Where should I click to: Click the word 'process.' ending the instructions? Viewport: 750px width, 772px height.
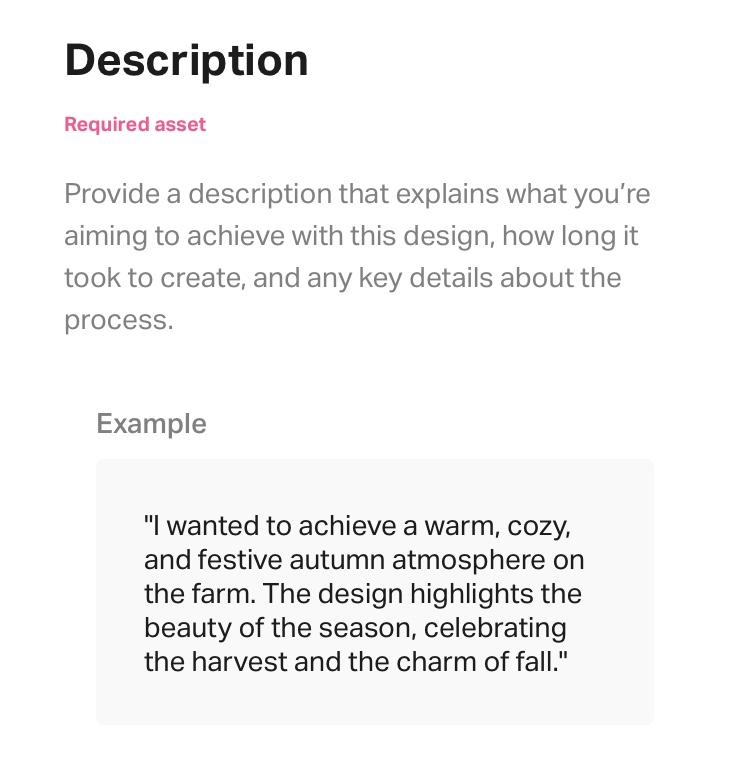point(119,321)
